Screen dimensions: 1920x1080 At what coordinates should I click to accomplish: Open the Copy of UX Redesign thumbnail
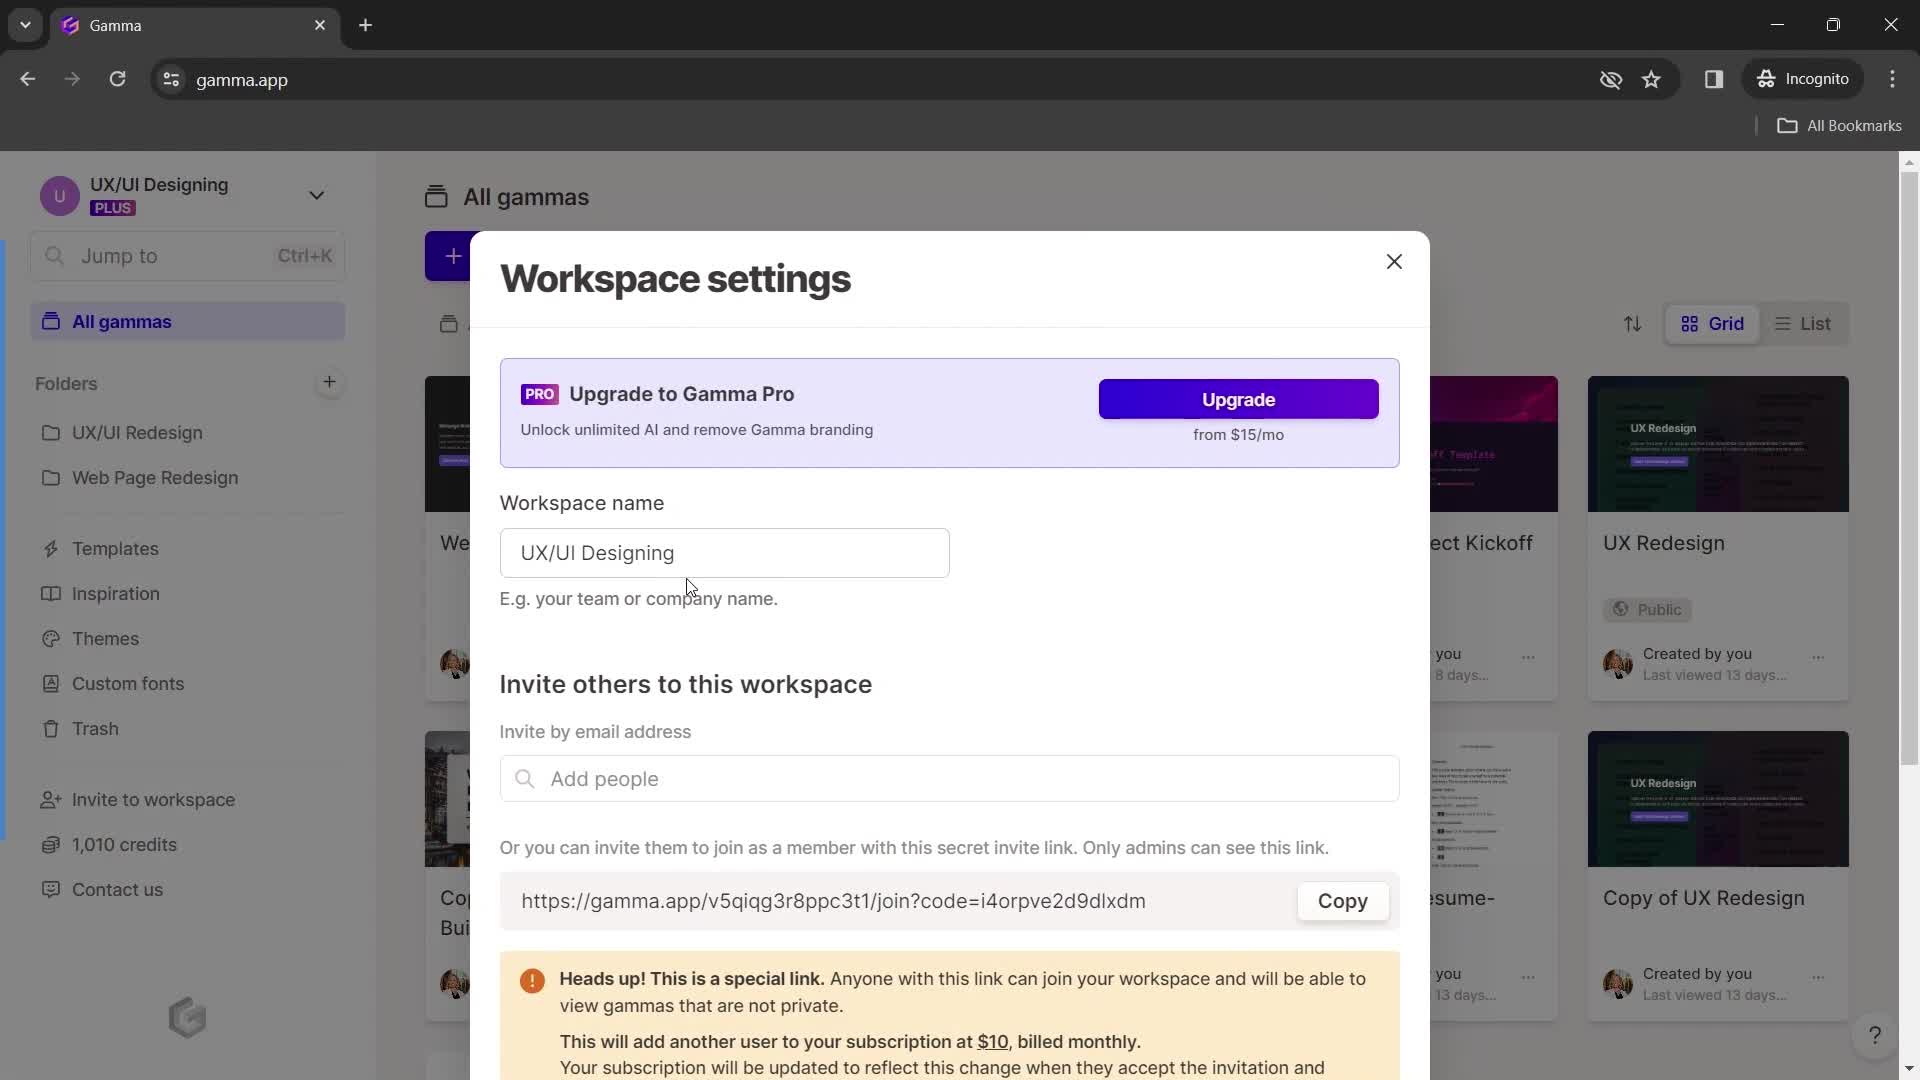pyautogui.click(x=1718, y=799)
